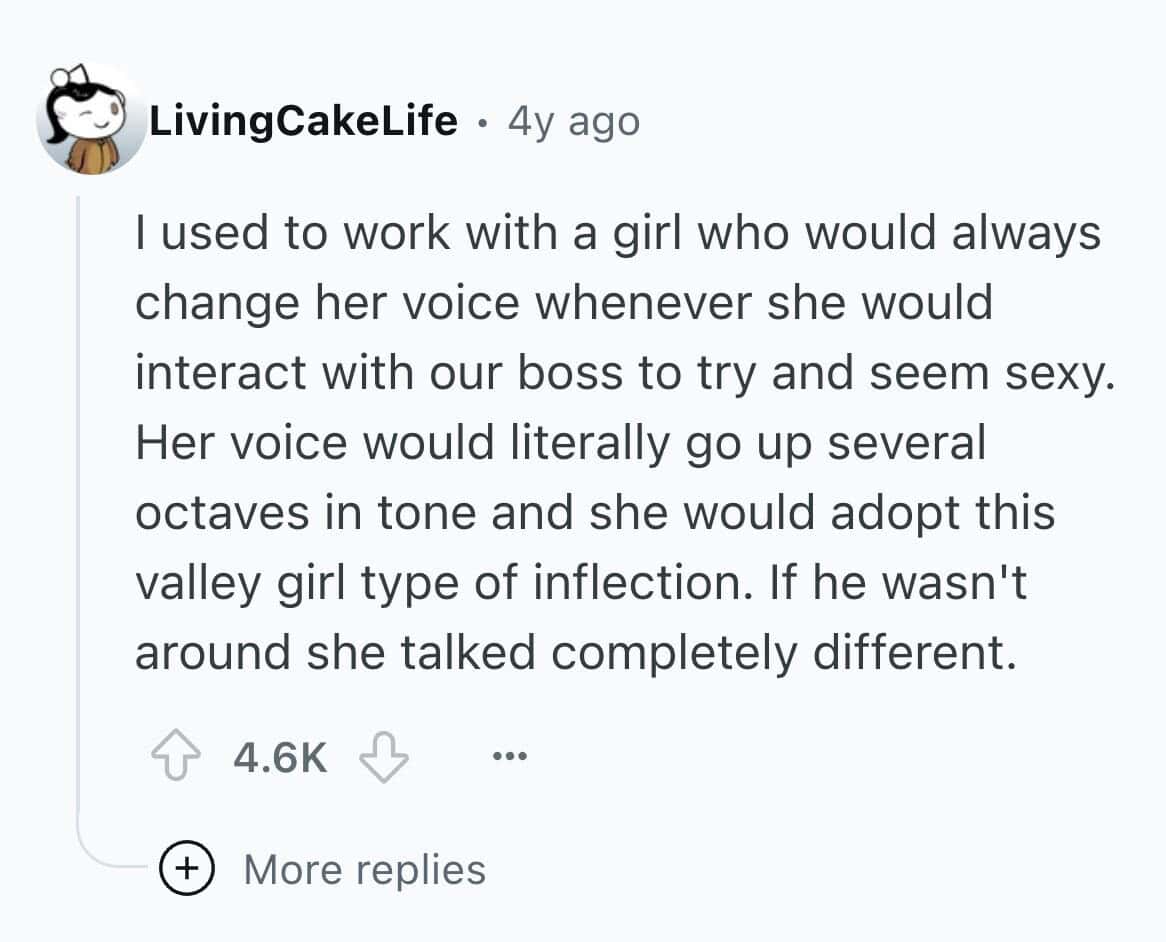
Task: Open the LivingCakeLife username profile link
Action: pyautogui.click(x=304, y=122)
